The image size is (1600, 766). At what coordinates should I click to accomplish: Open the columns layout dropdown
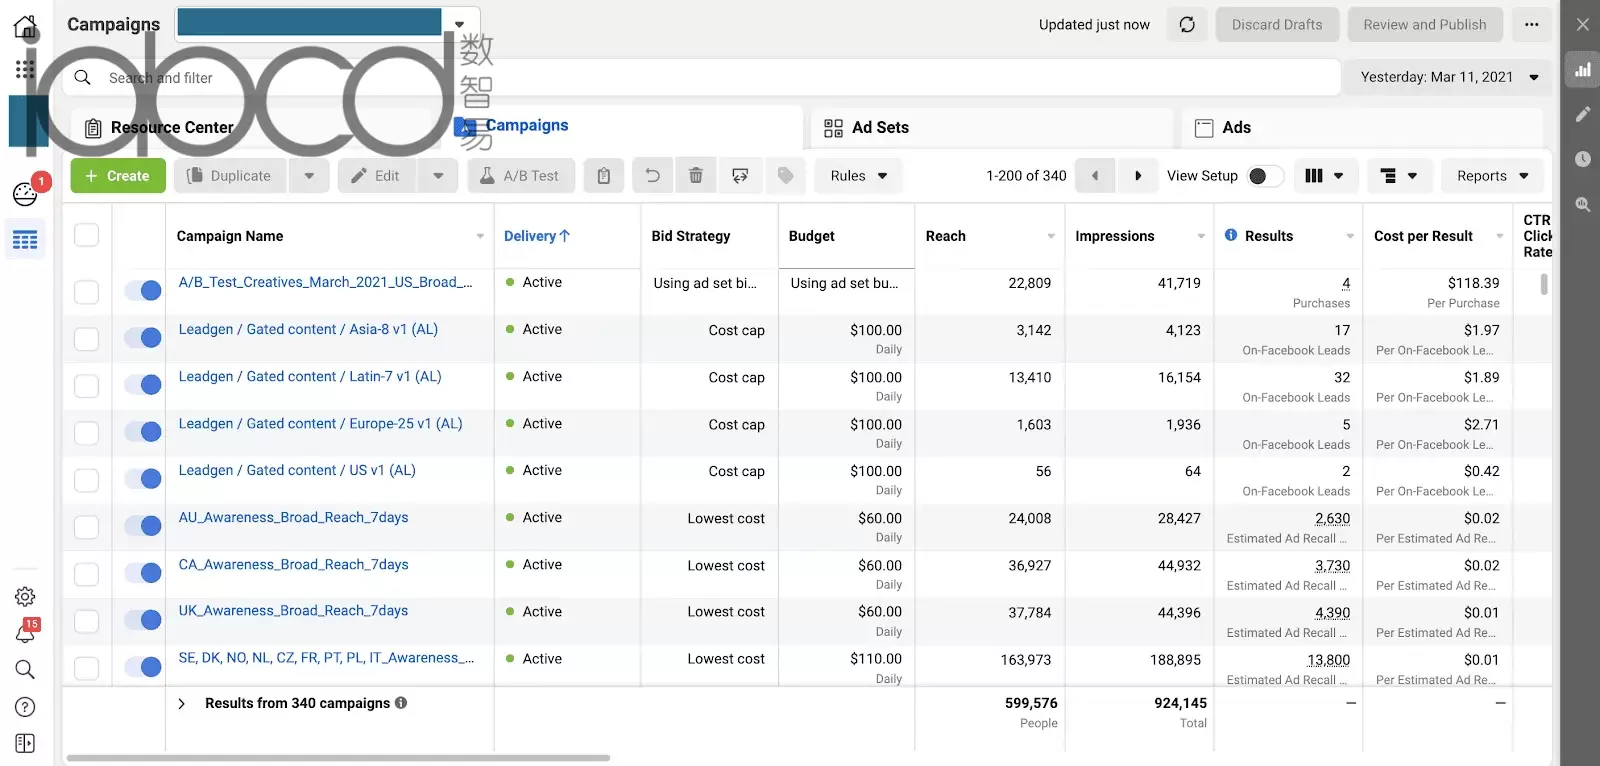(1324, 176)
